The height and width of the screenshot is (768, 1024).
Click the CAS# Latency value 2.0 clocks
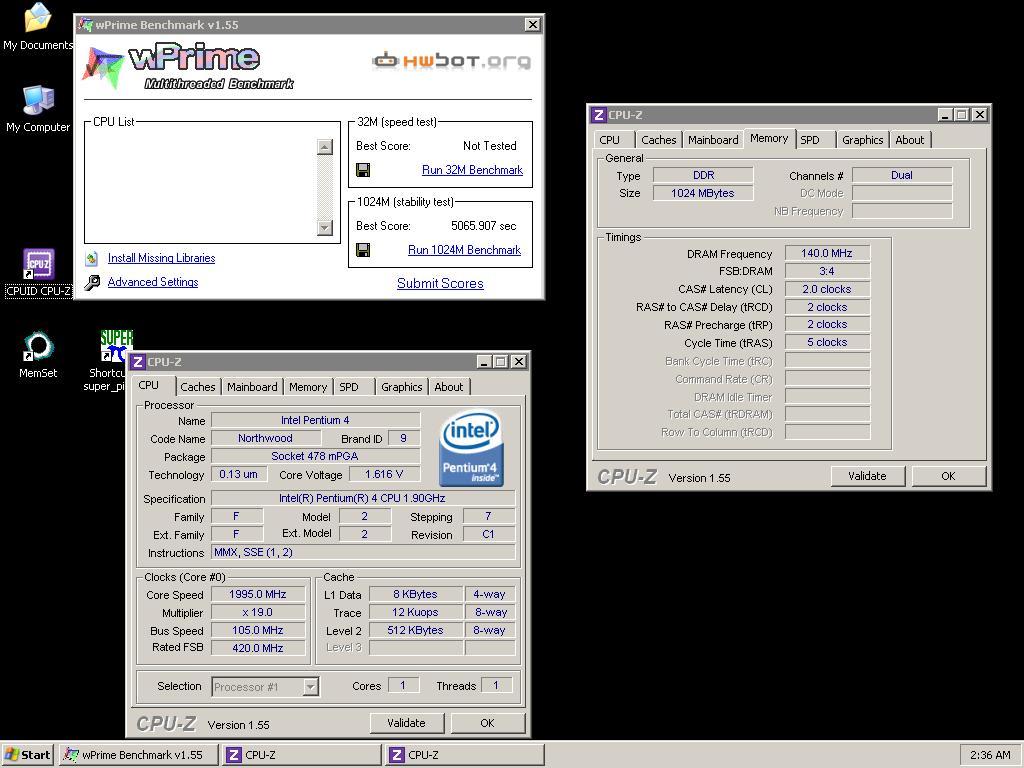click(827, 289)
